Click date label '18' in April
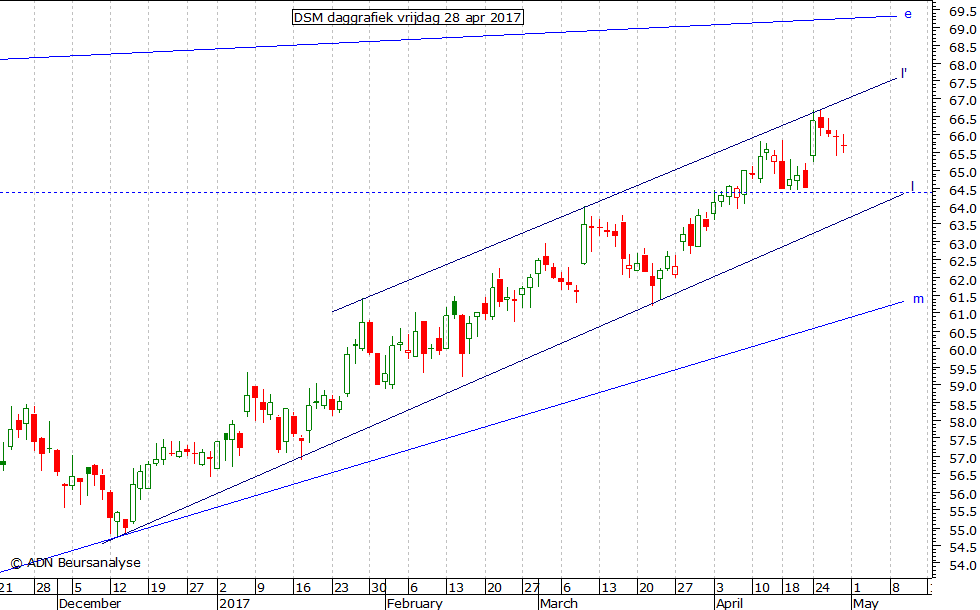Screen dimensions: 980x610 pos(792,588)
